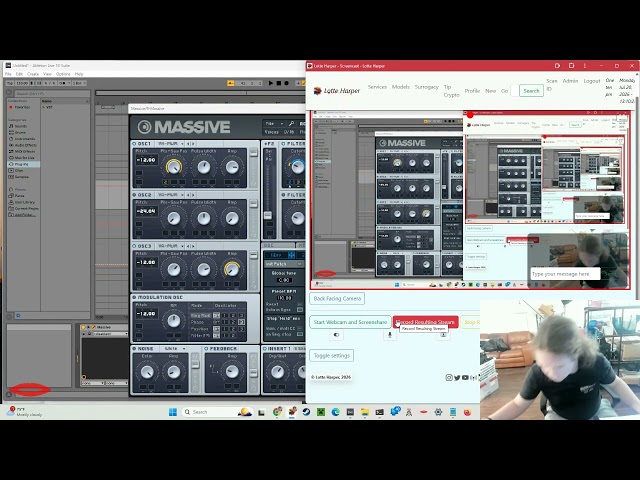Click the YouTube icon in page footer
640x480 pixels.
click(465, 378)
